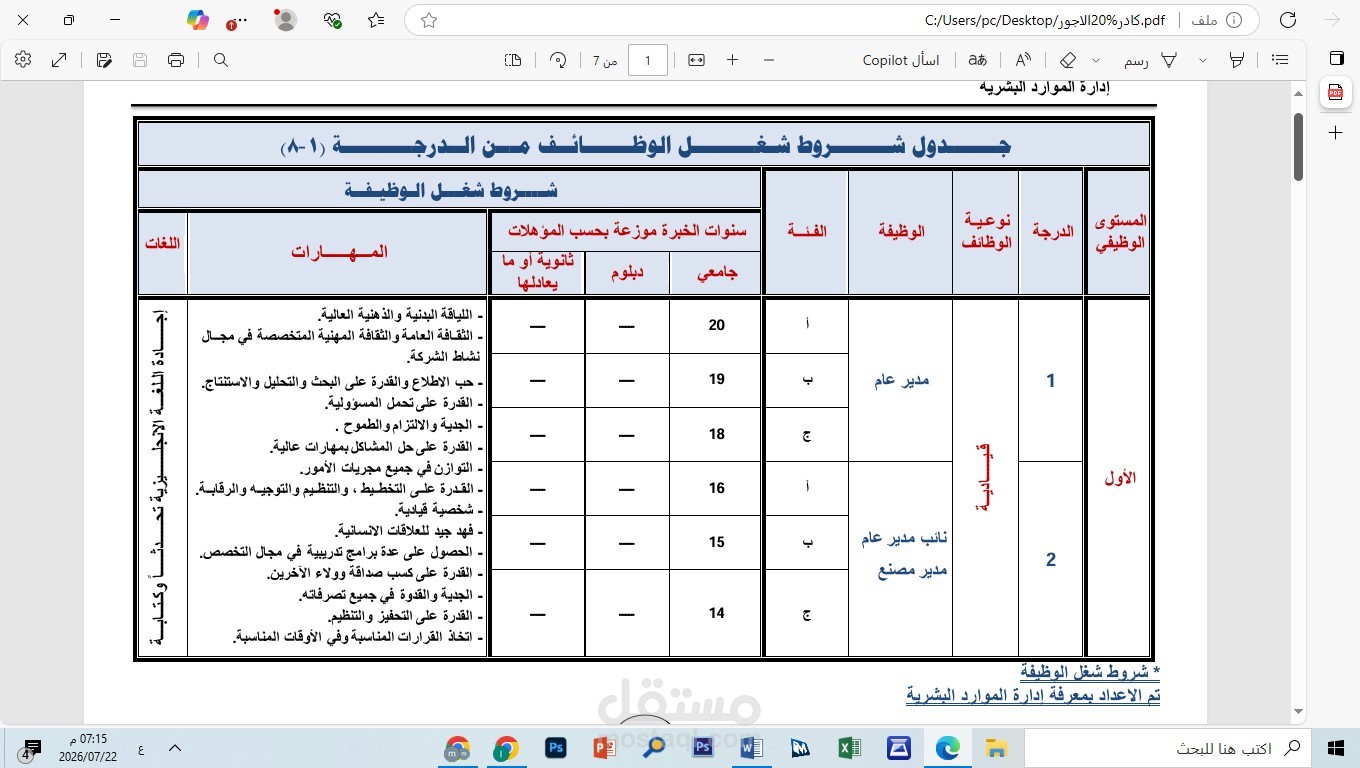Open Excel from the taskbar
Viewport: 1360px width, 768px height.
coord(849,747)
